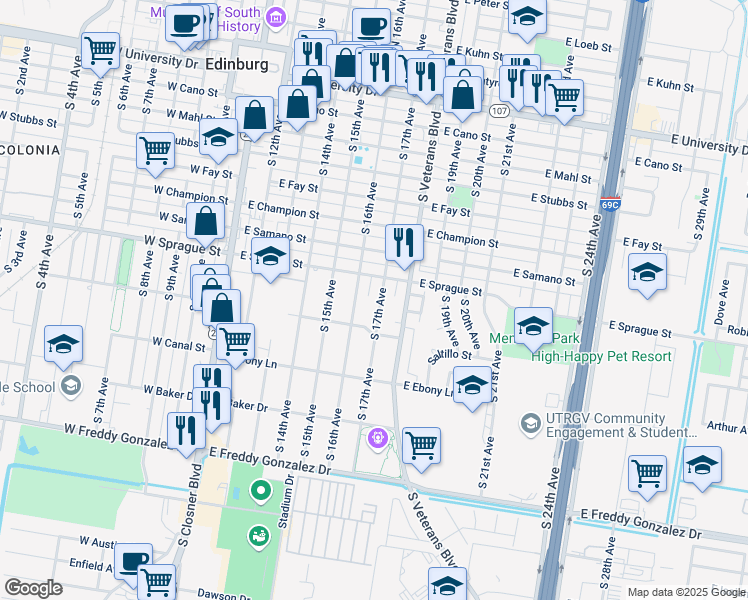
Task: Click the grocery cart marker near Dawson Dr
Action: [156, 583]
